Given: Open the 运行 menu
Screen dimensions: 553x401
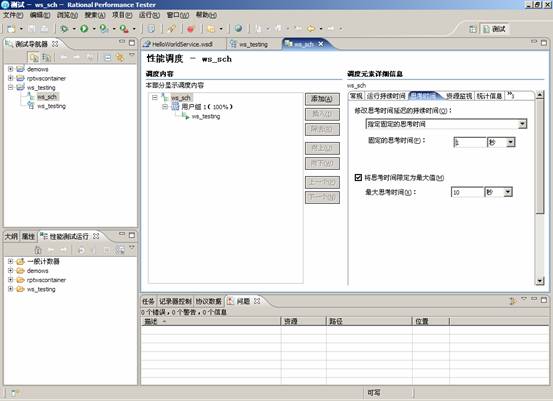Looking at the screenshot, I should click(149, 15).
